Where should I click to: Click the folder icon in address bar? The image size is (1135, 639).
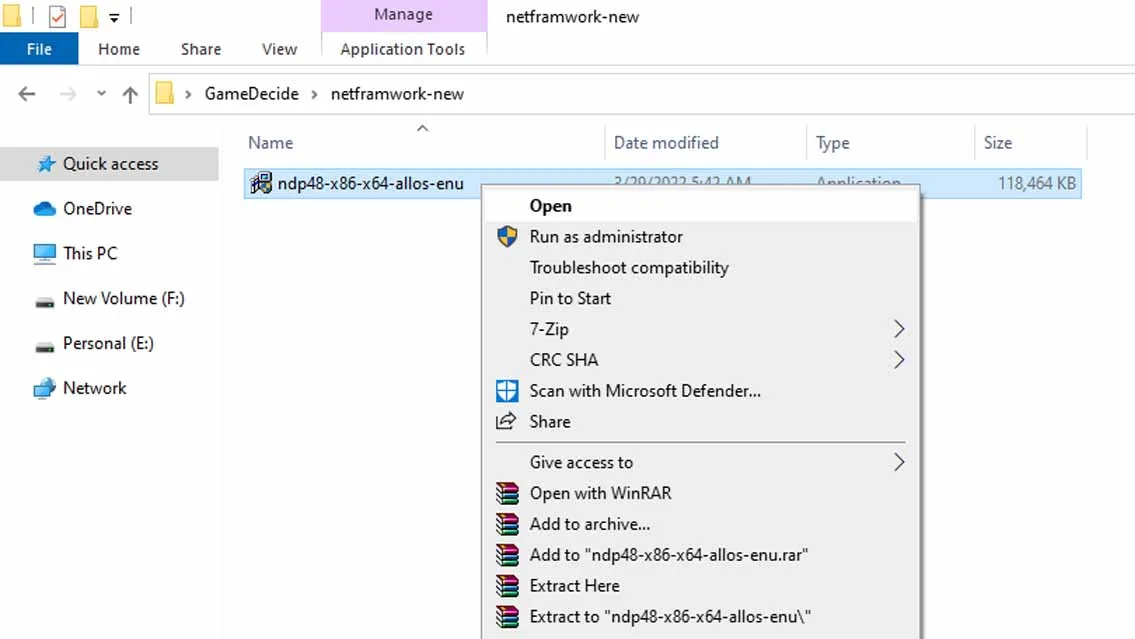pyautogui.click(x=165, y=93)
